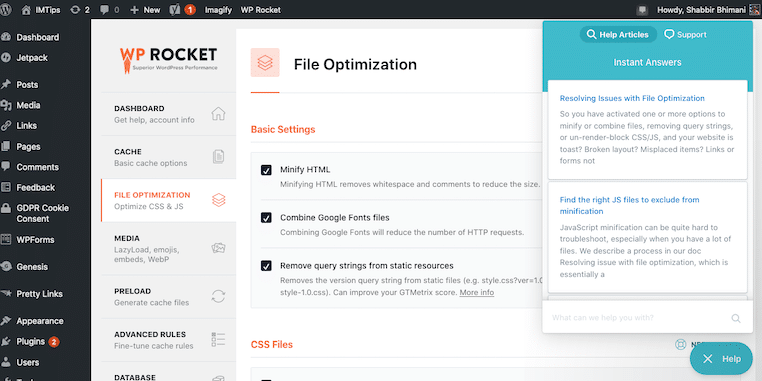Image resolution: width=762 pixels, height=381 pixels.
Task: Open the New content menu
Action: 144,10
